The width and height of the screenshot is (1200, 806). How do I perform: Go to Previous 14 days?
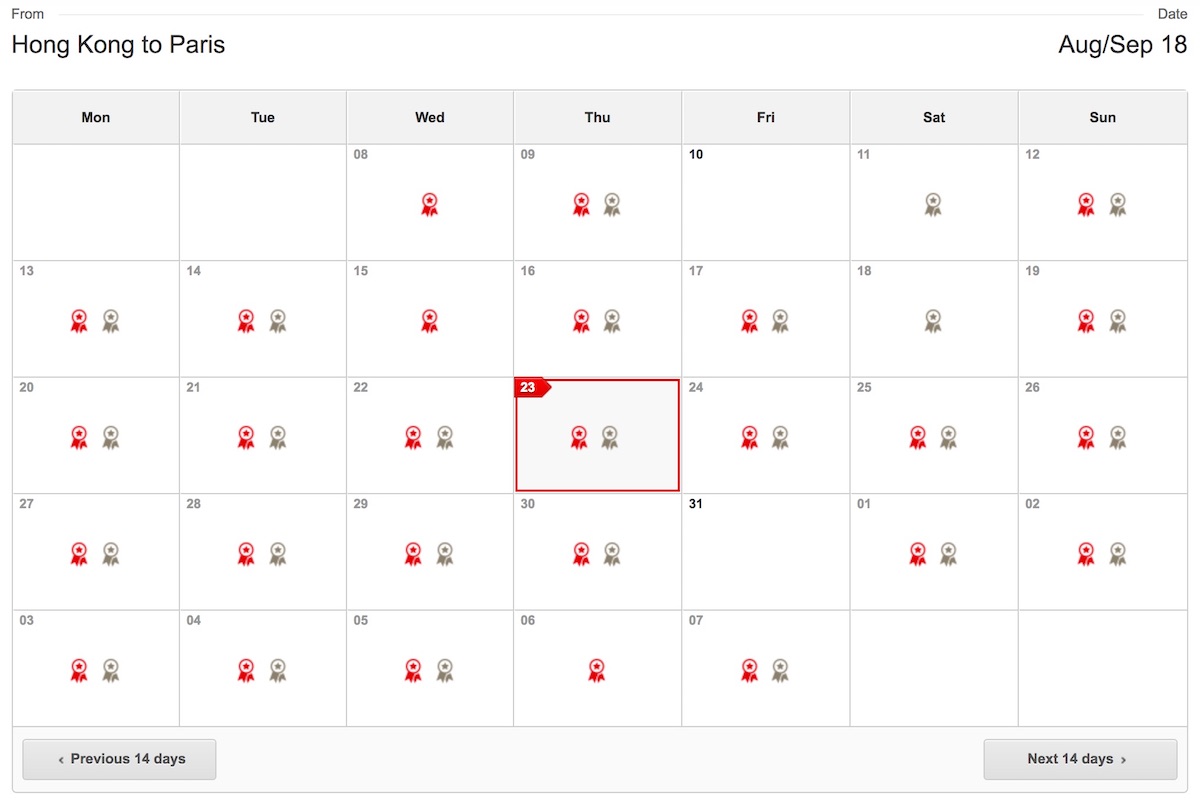pyautogui.click(x=119, y=759)
